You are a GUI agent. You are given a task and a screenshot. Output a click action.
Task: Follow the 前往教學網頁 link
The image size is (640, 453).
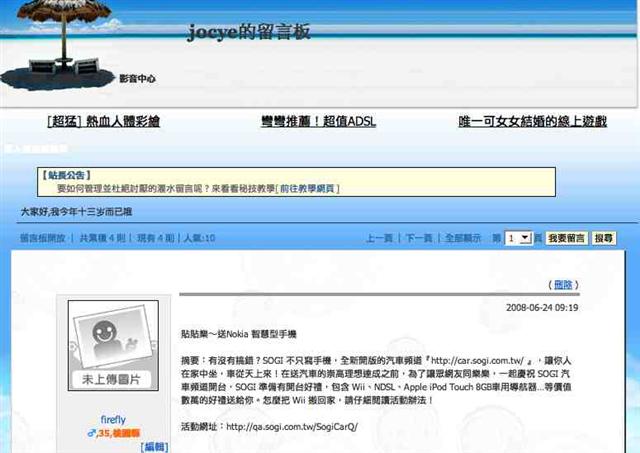(307, 188)
